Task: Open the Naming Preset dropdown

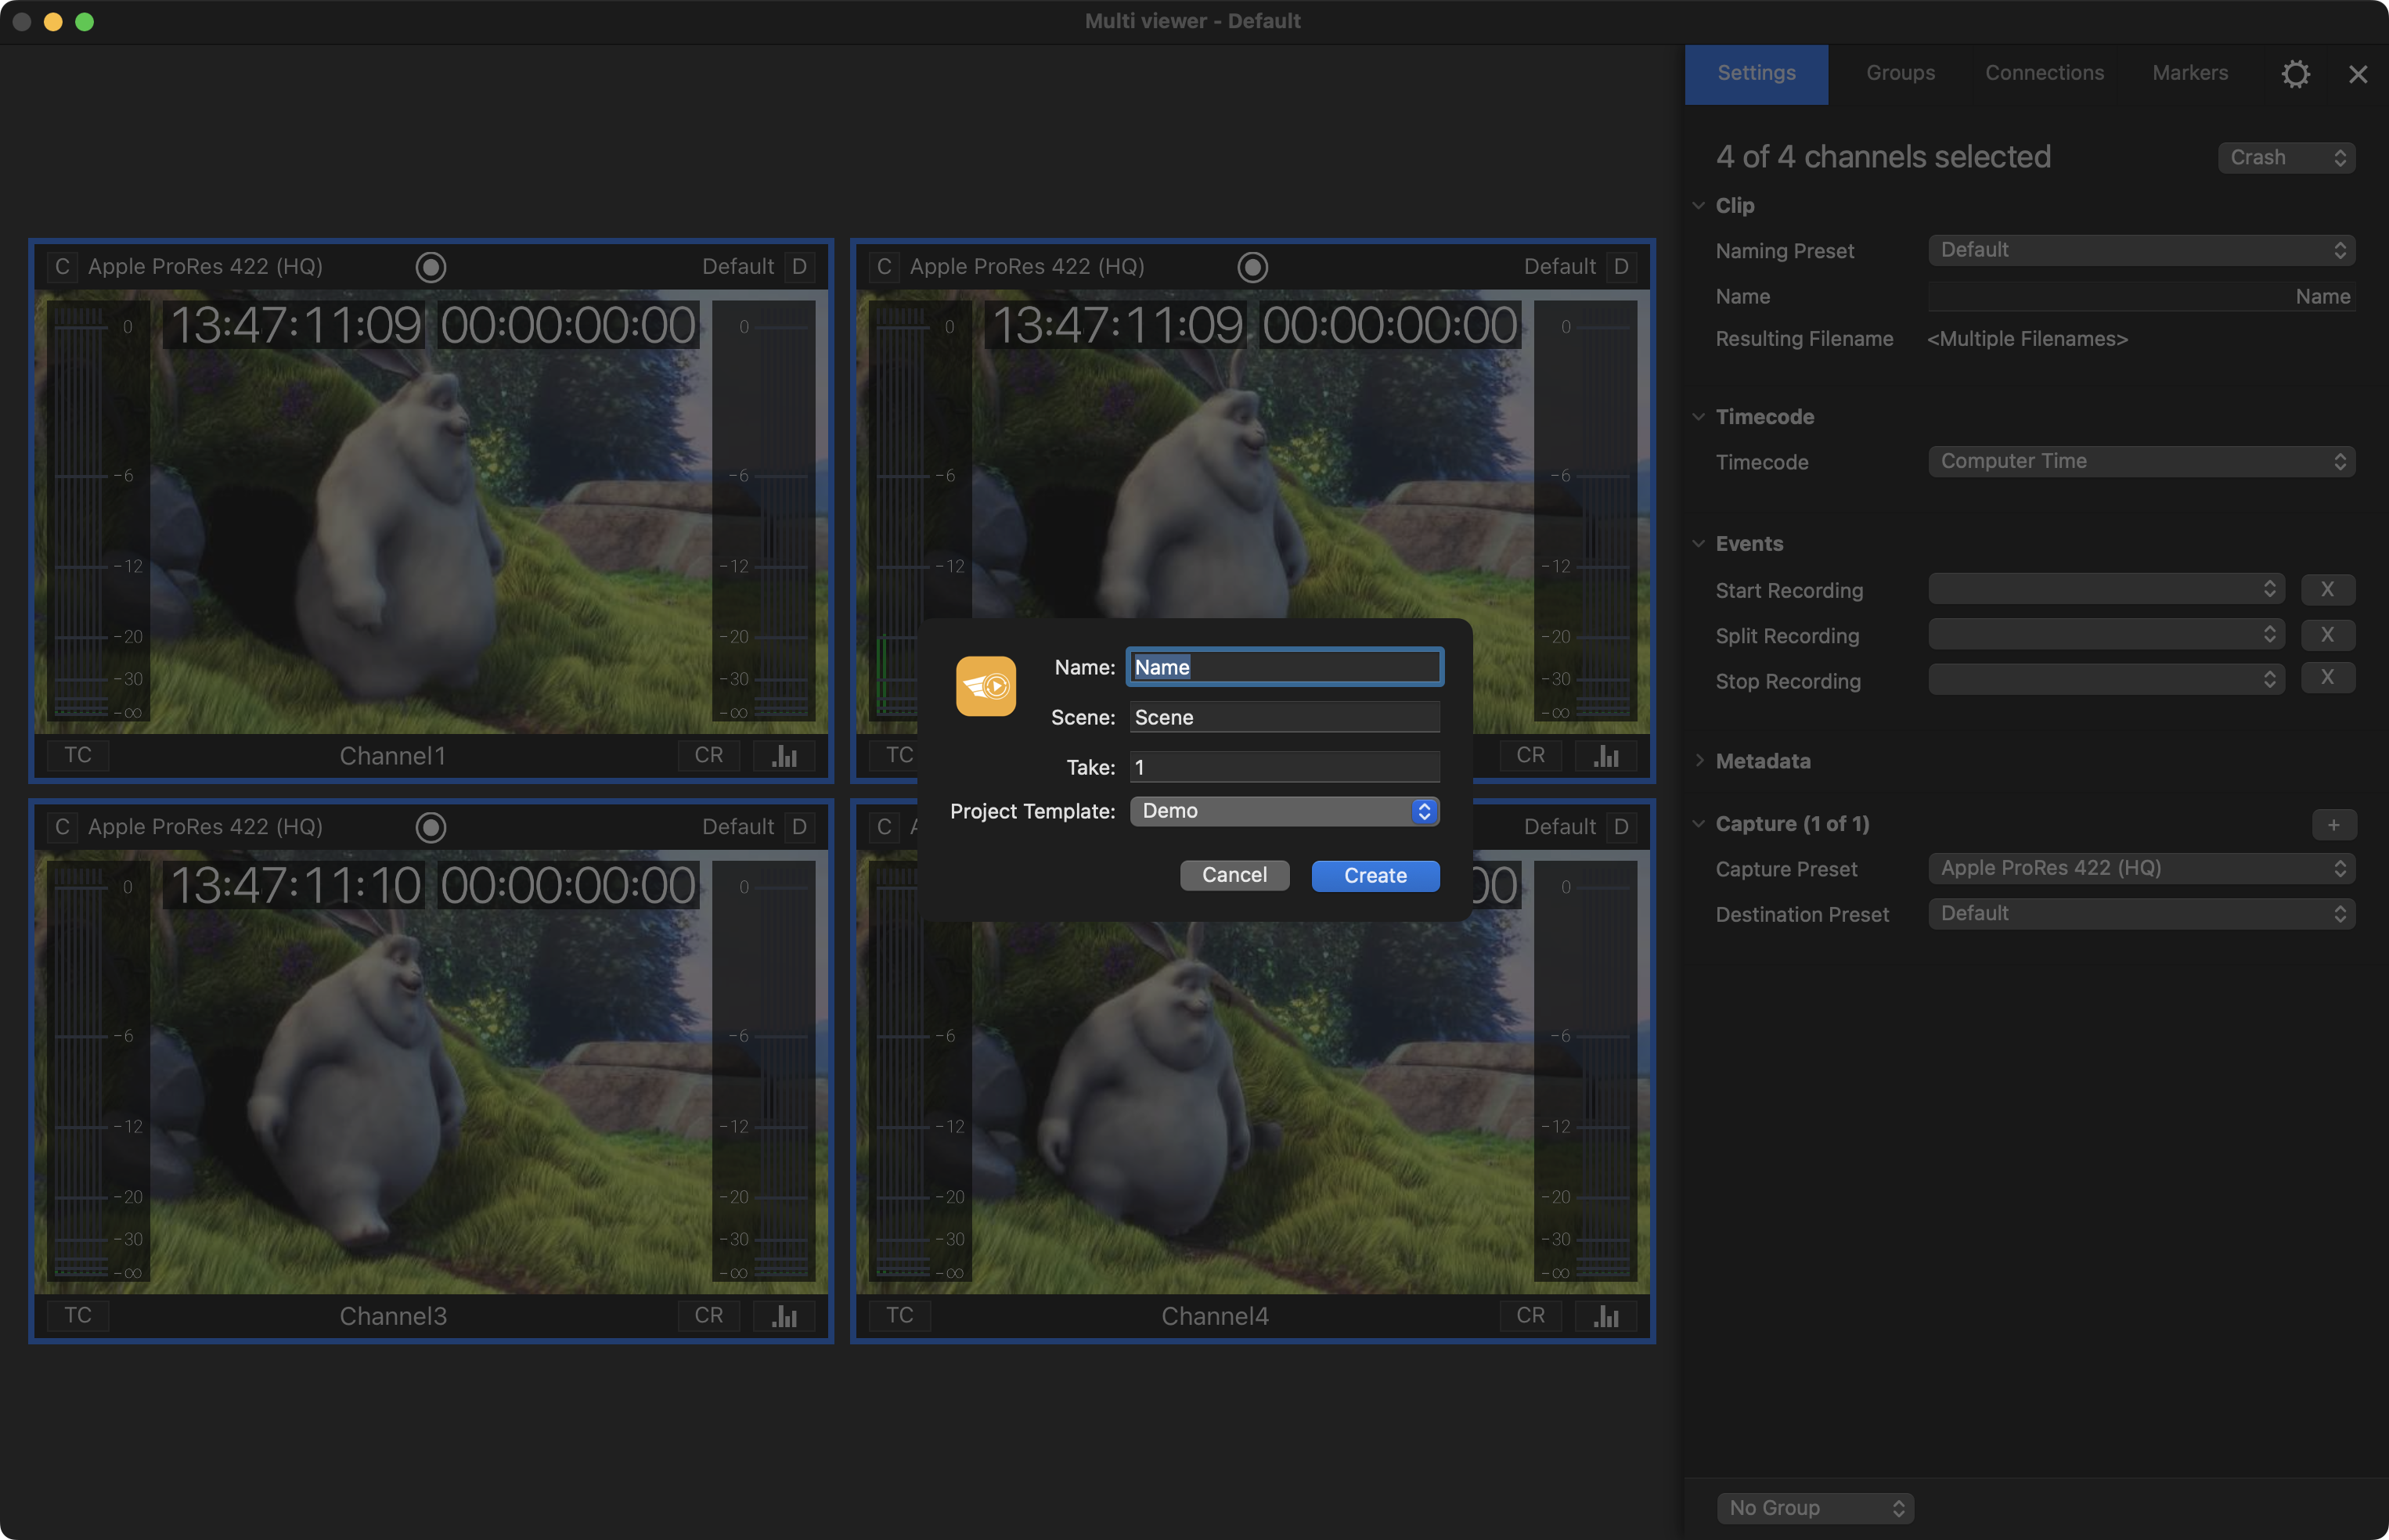Action: [x=2142, y=250]
